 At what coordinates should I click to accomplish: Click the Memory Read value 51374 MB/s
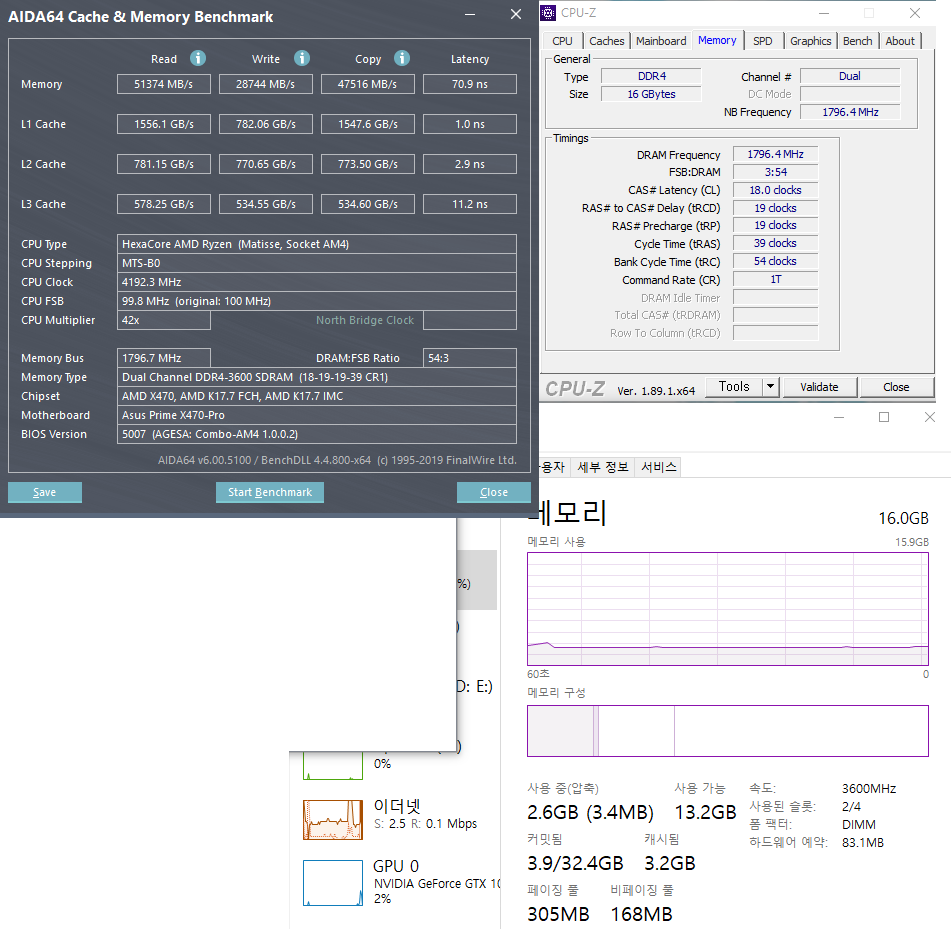[x=164, y=84]
